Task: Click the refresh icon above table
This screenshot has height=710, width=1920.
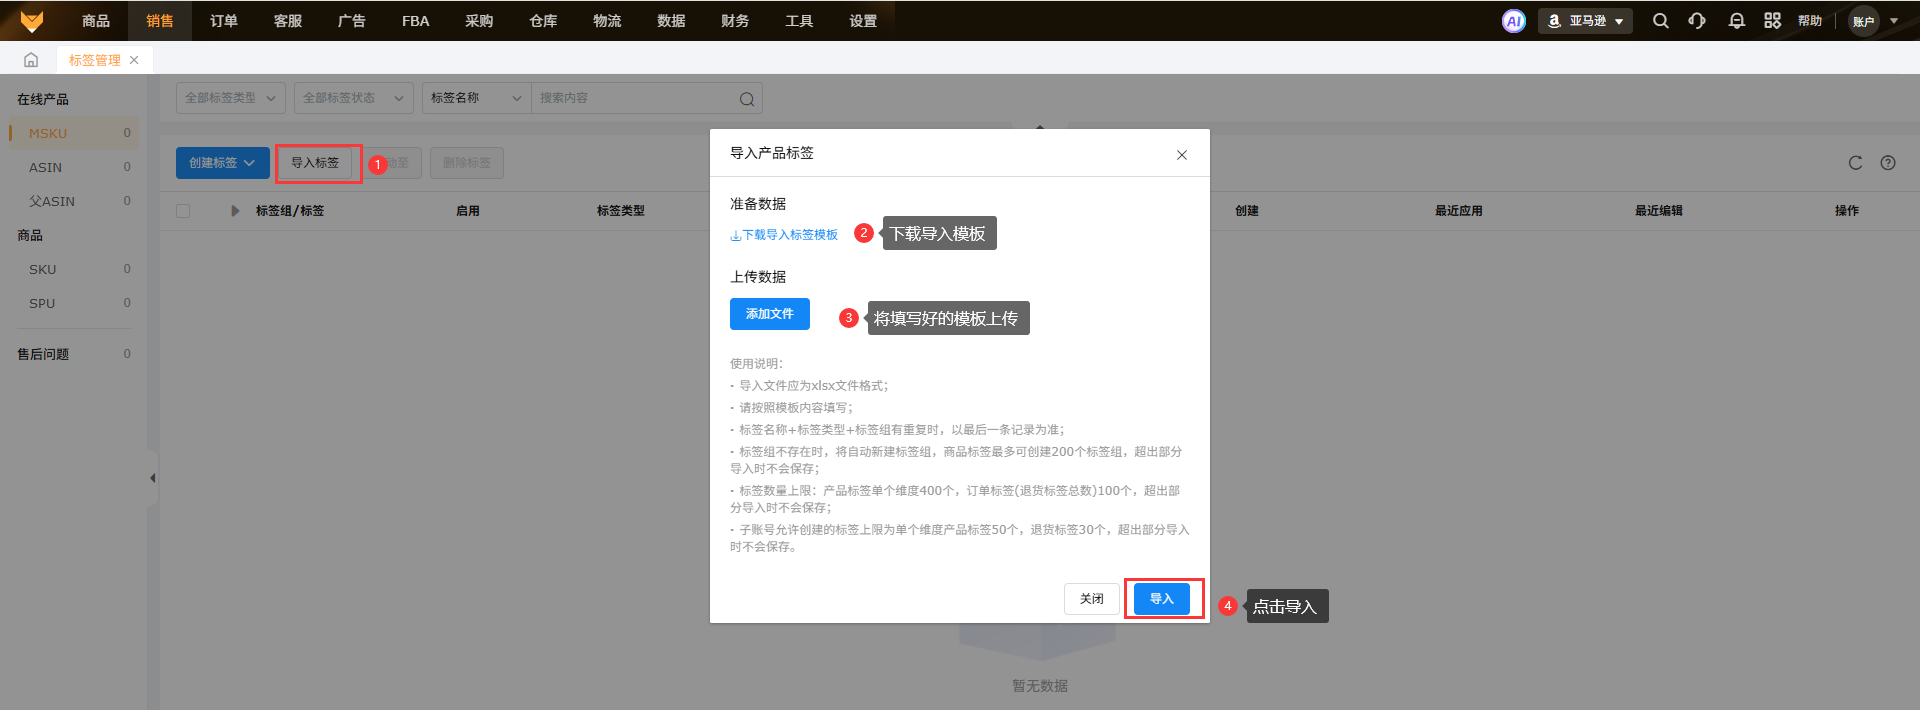Action: [1855, 163]
